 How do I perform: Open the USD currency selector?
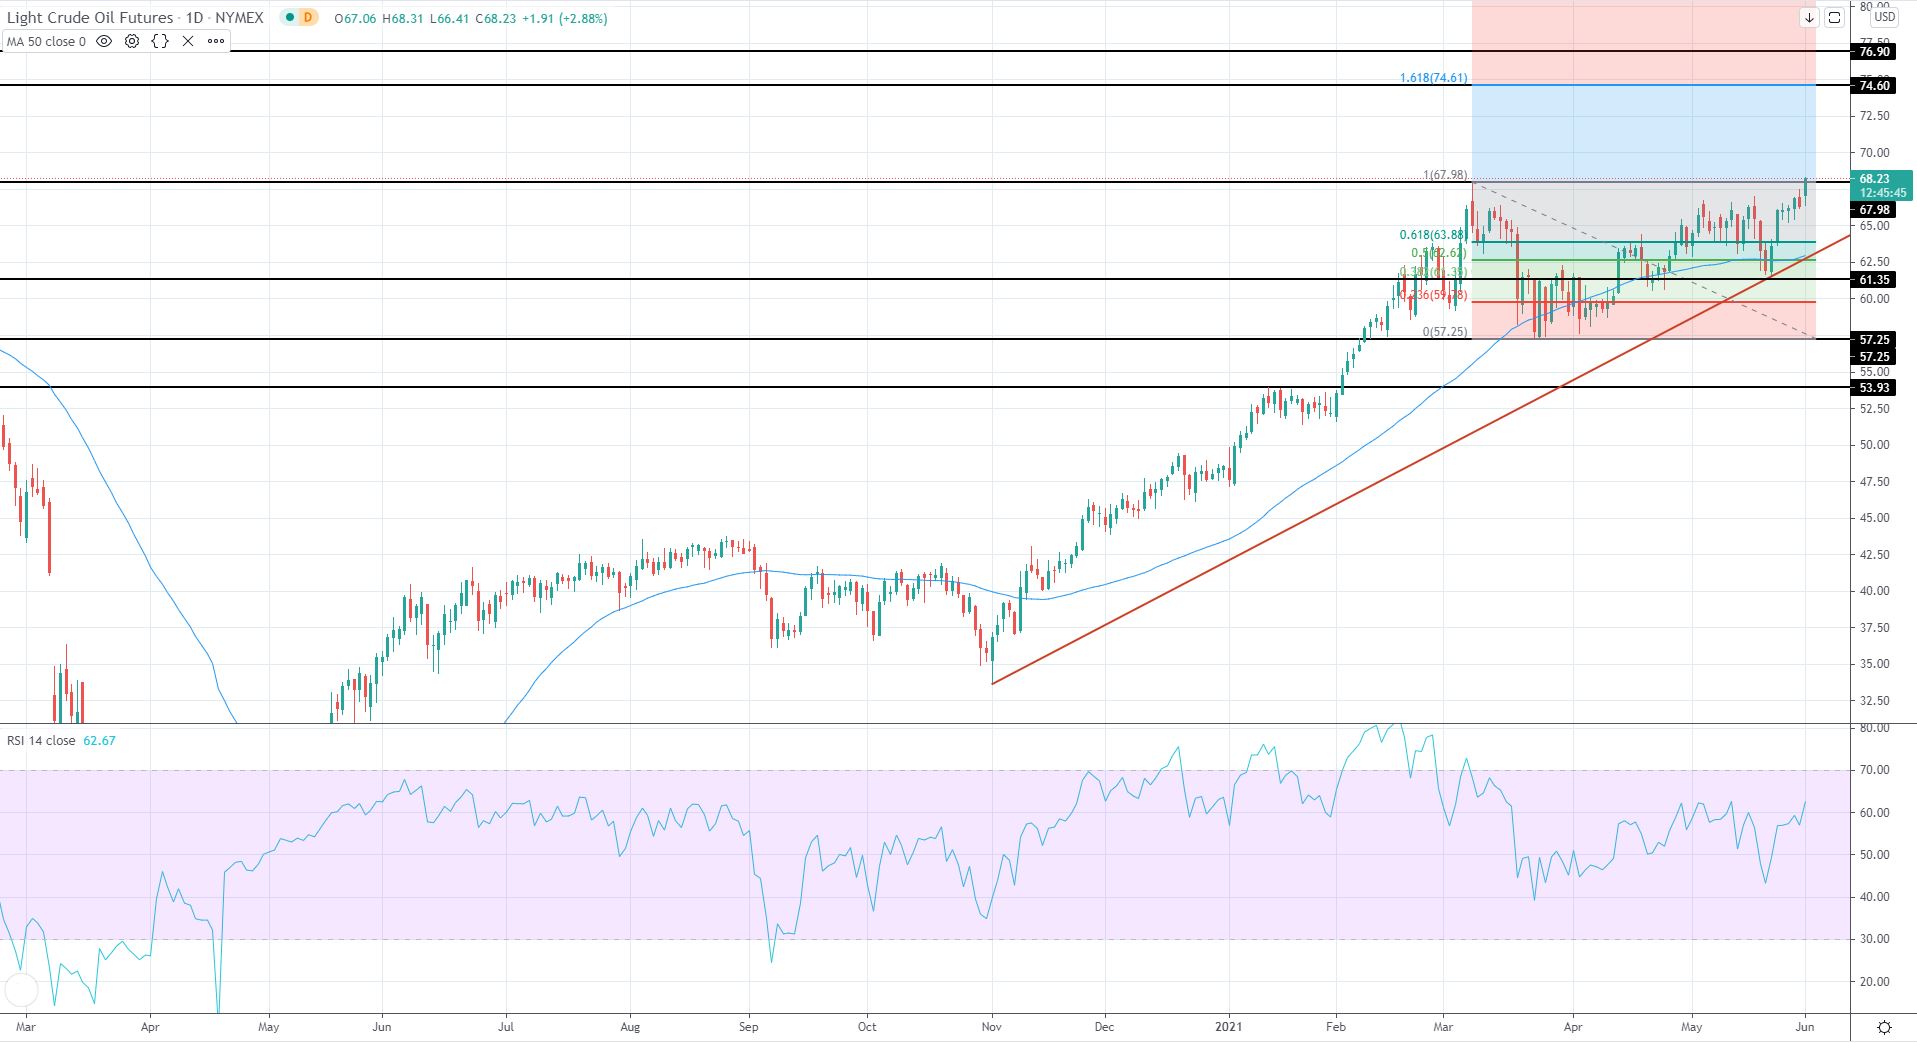1884,17
